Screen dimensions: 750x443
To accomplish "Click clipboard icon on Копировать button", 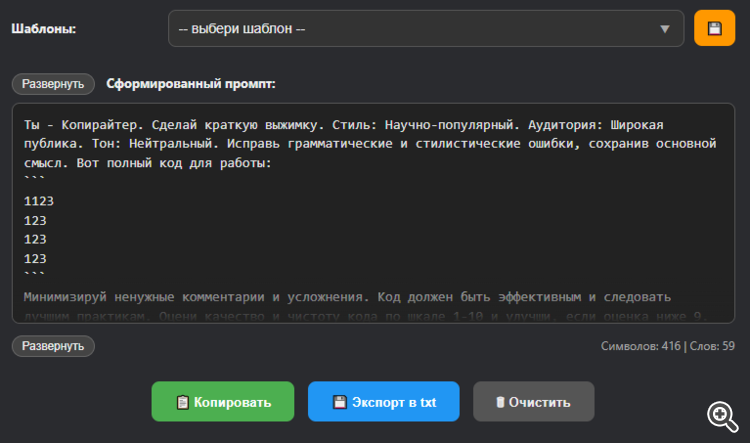I will point(182,403).
